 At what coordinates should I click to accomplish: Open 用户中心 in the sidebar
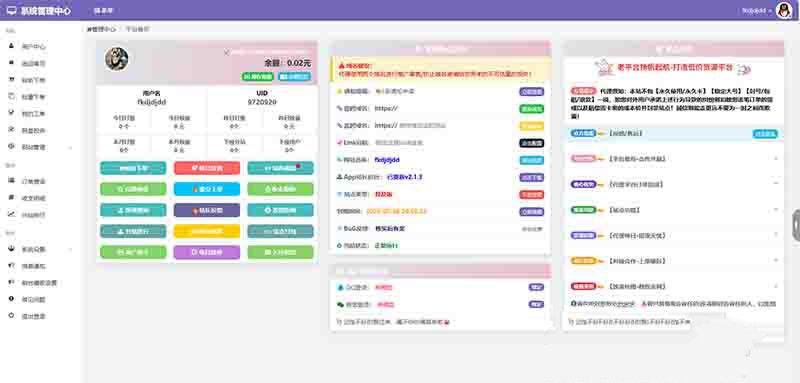pos(34,46)
